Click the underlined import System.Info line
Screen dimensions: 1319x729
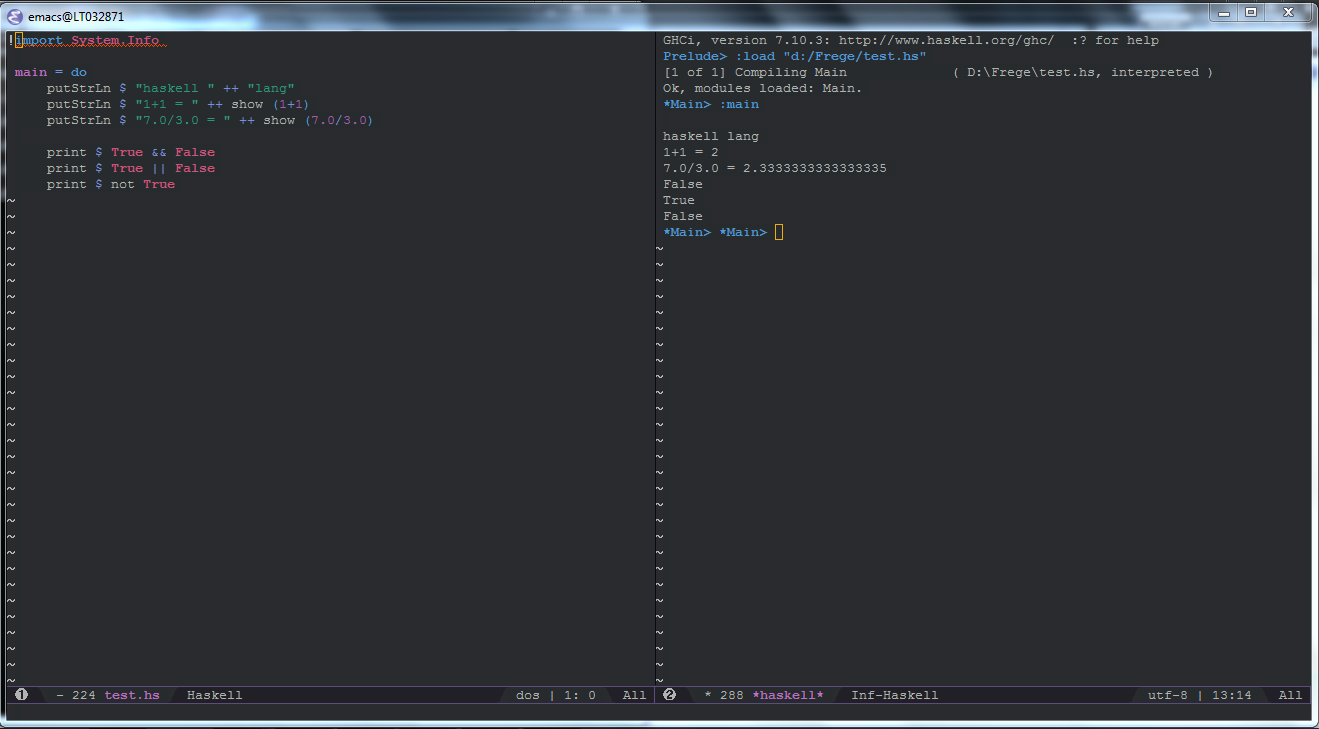point(90,40)
